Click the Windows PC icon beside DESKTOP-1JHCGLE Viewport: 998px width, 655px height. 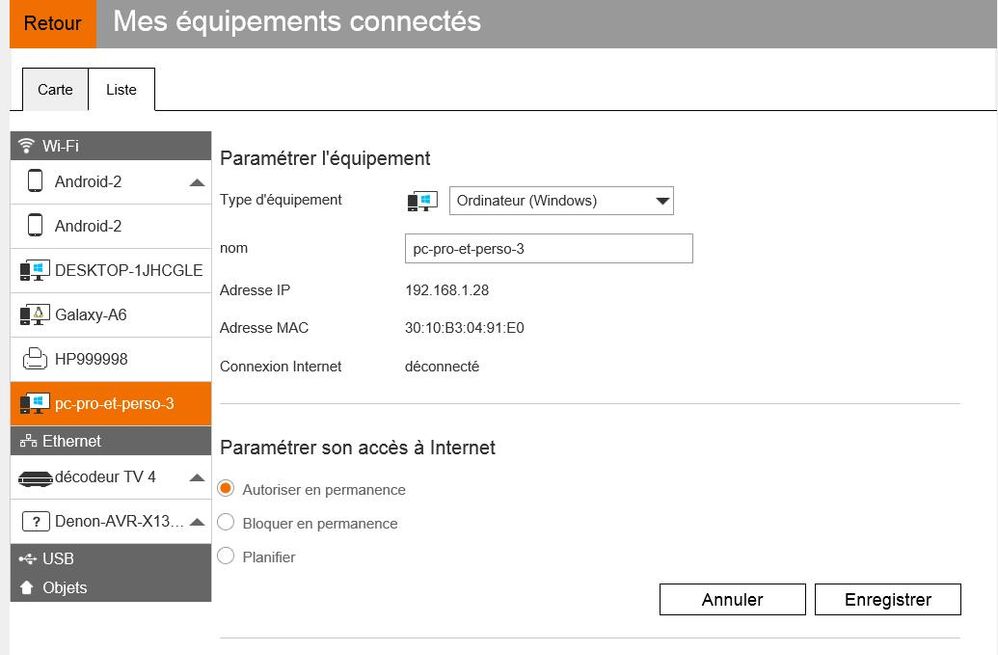[35, 271]
